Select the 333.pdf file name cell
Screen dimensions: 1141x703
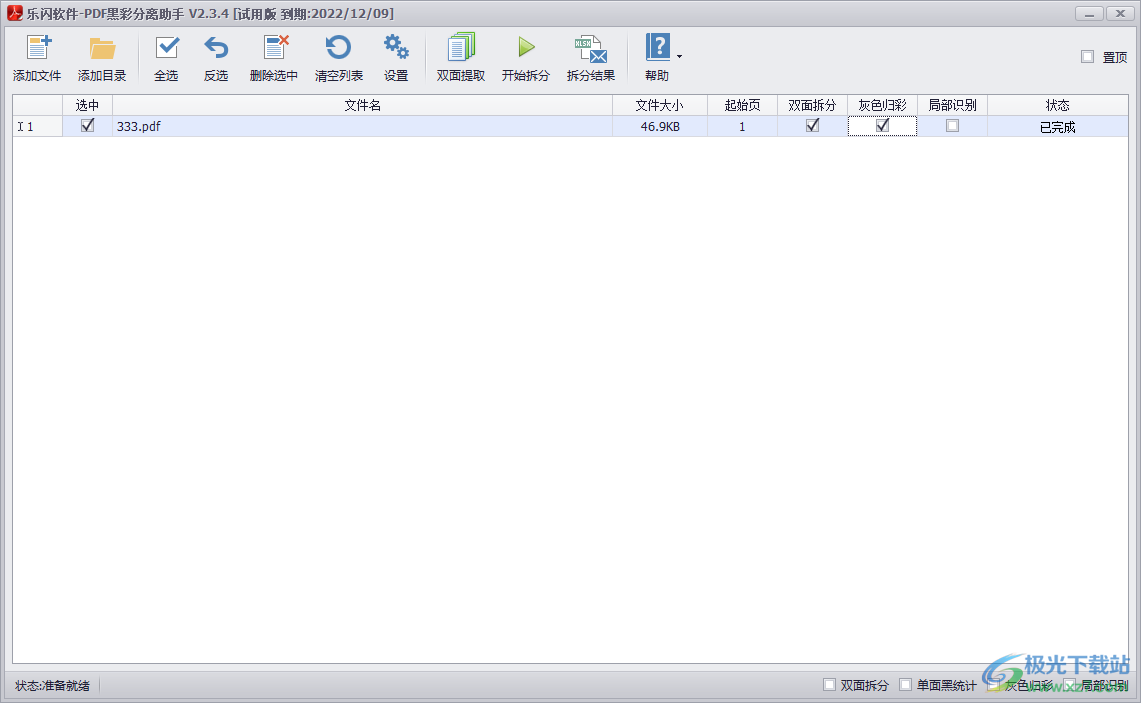coord(362,127)
